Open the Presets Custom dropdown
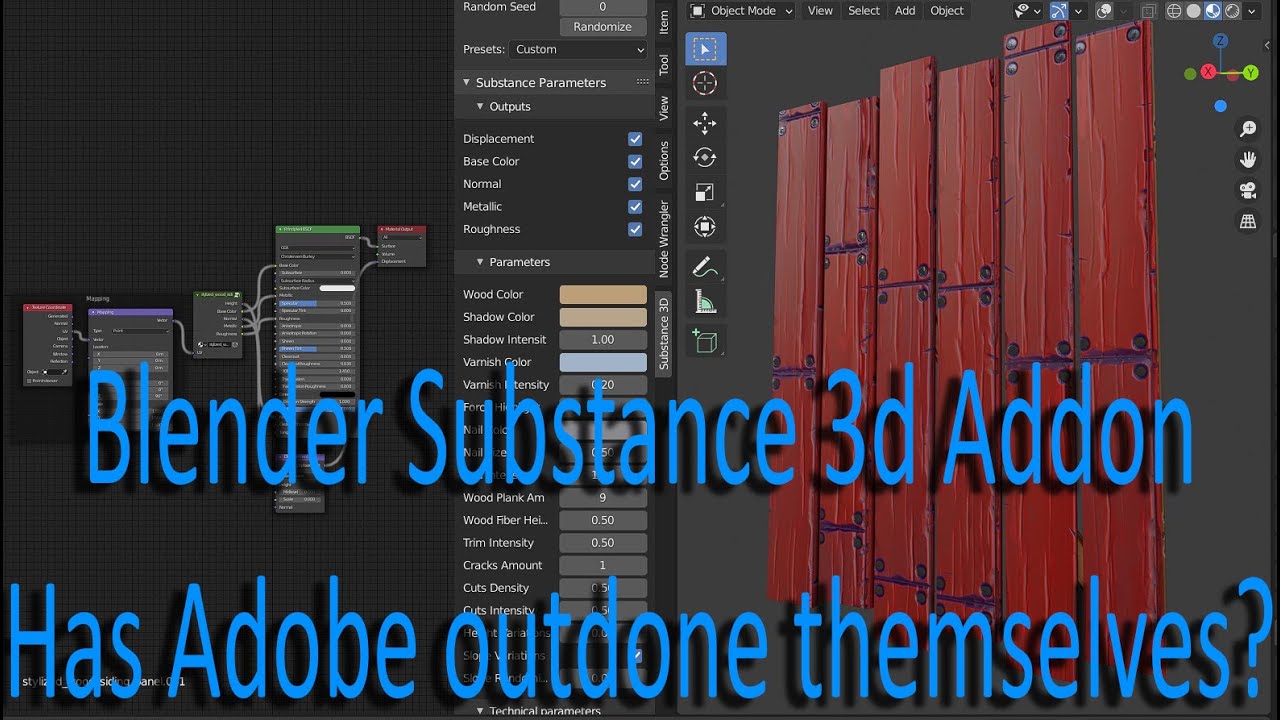The height and width of the screenshot is (720, 1280). tap(579, 49)
